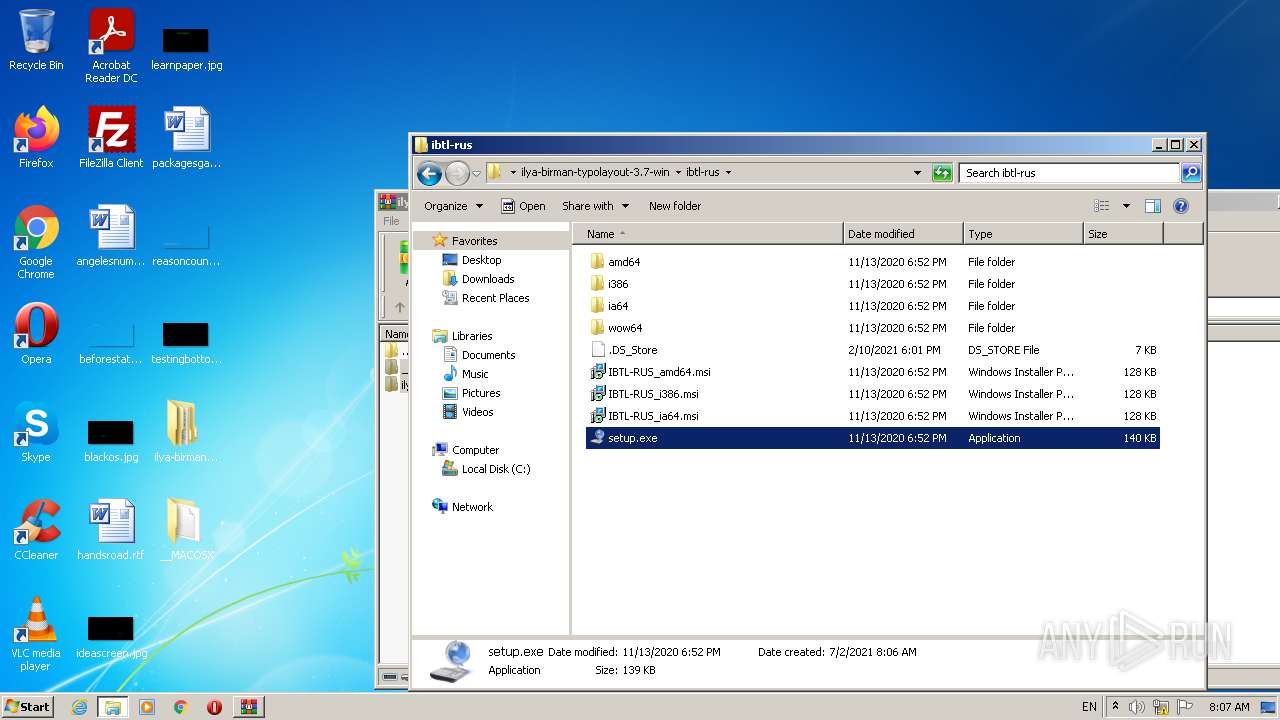Screen dimensions: 1280x720
Task: Click the Explorer Back navigation button
Action: 429,173
